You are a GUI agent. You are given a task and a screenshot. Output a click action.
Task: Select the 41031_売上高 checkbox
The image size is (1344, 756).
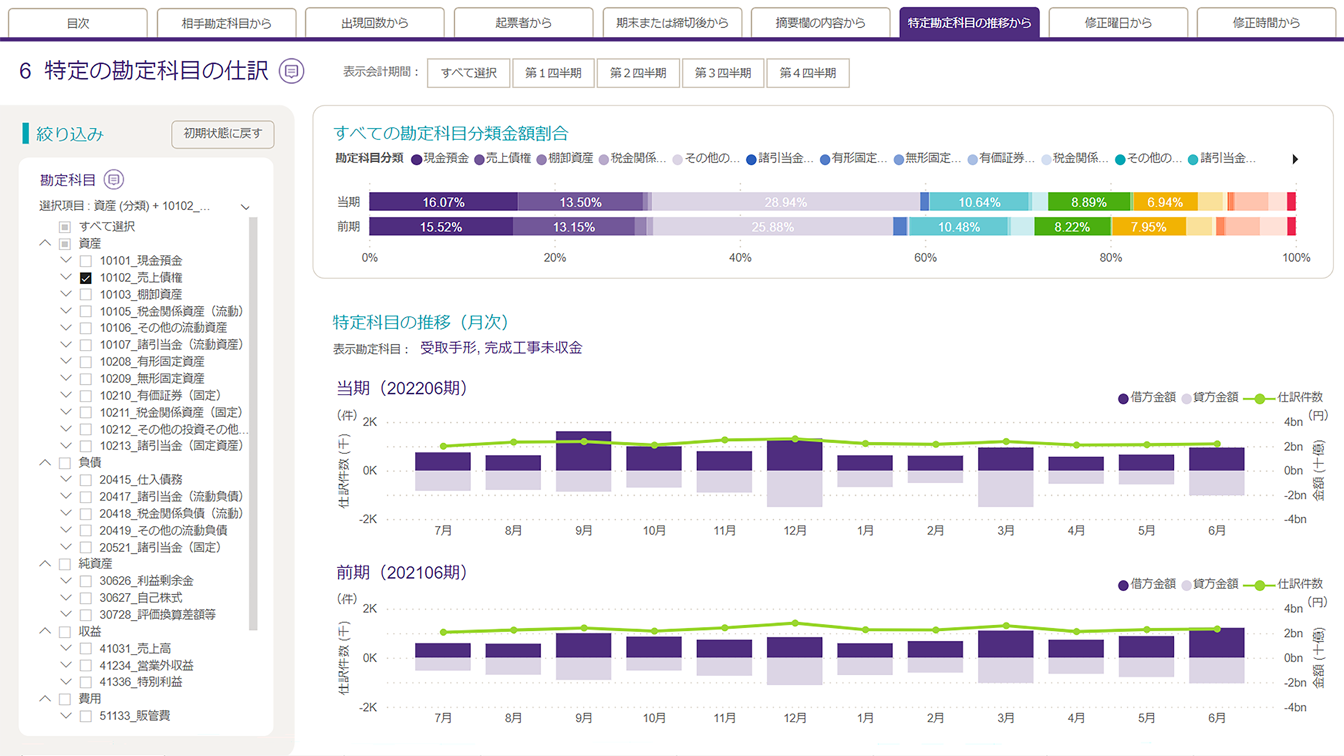(x=86, y=649)
